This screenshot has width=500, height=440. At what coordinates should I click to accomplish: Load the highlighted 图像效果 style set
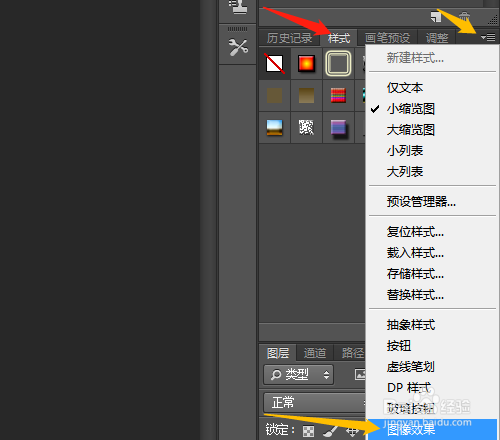coord(432,430)
